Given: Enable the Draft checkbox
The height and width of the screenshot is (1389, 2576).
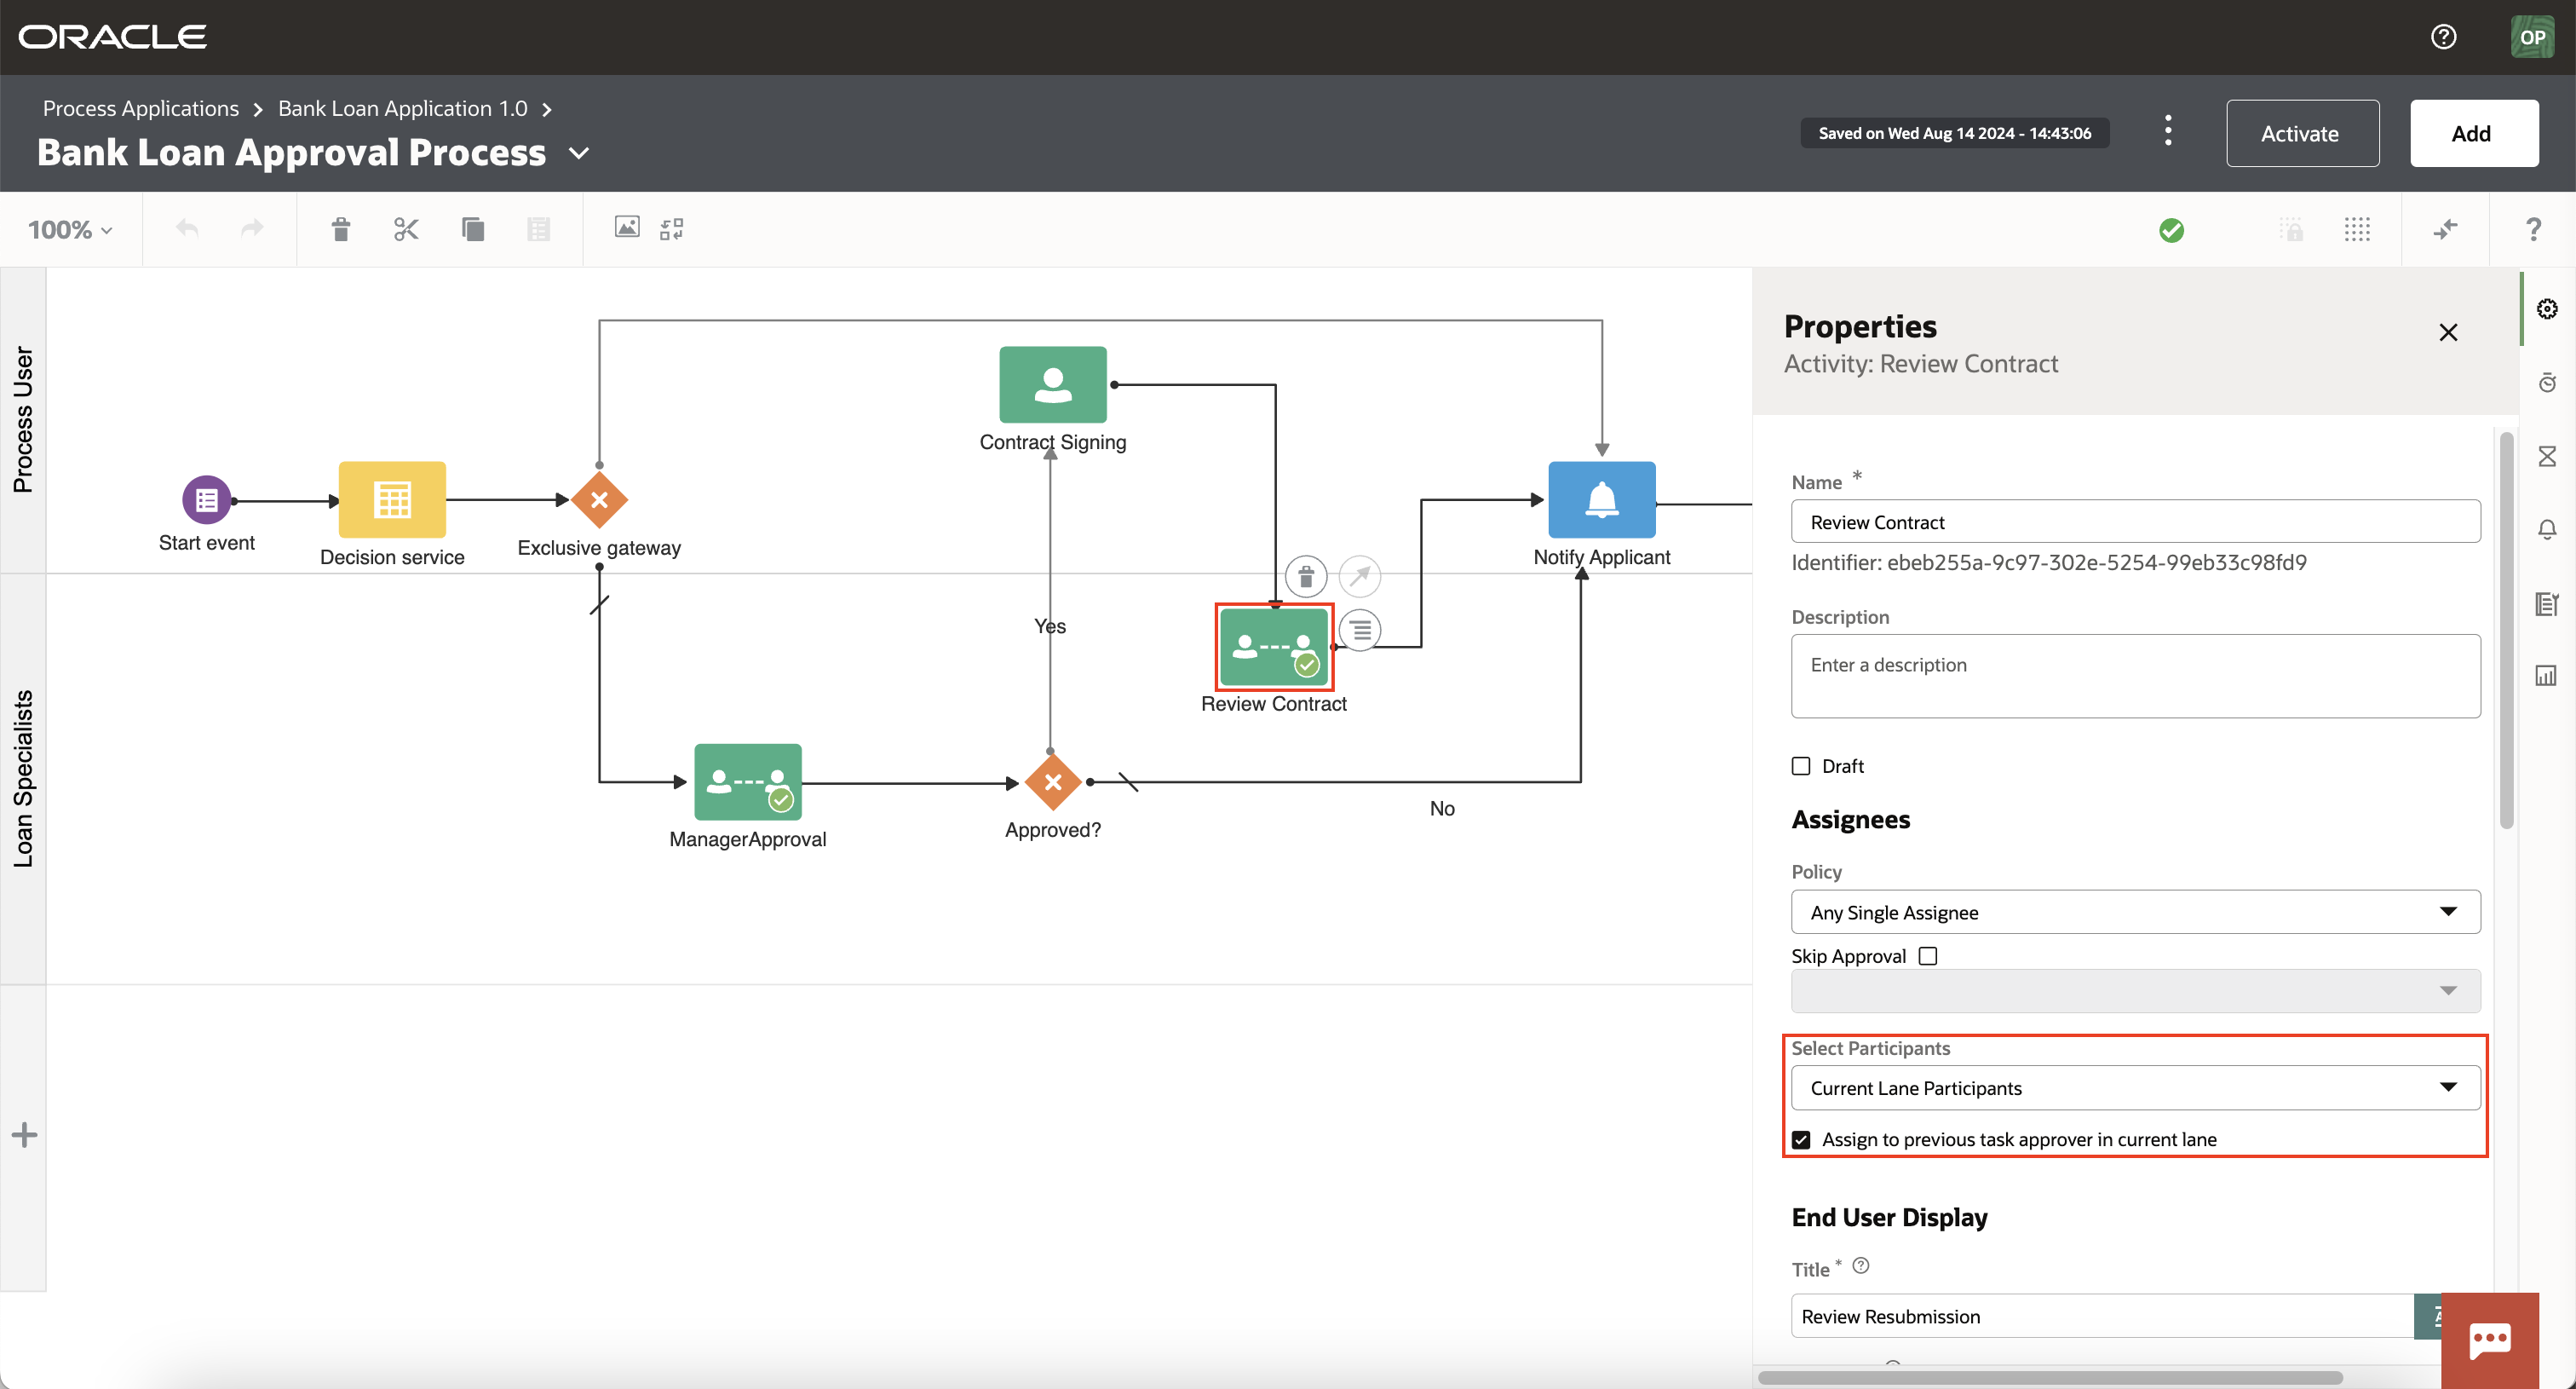Looking at the screenshot, I should [x=1801, y=766].
